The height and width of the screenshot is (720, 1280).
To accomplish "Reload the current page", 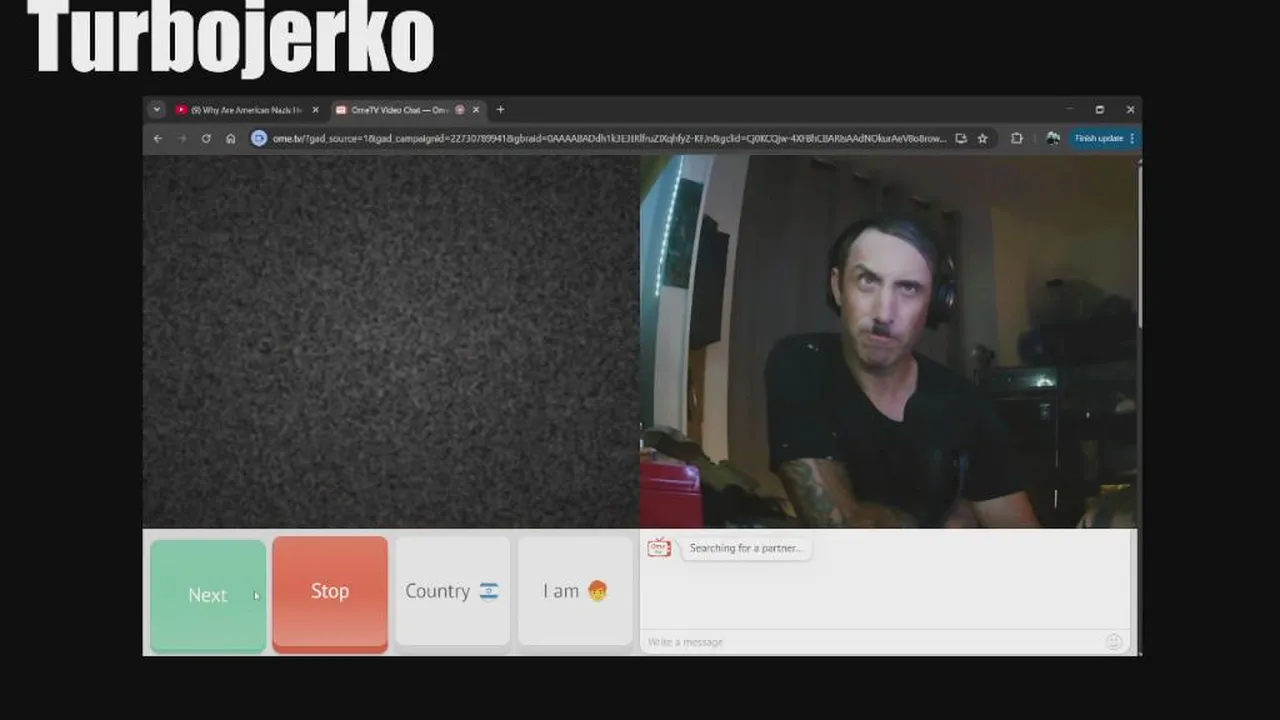I will coord(206,138).
